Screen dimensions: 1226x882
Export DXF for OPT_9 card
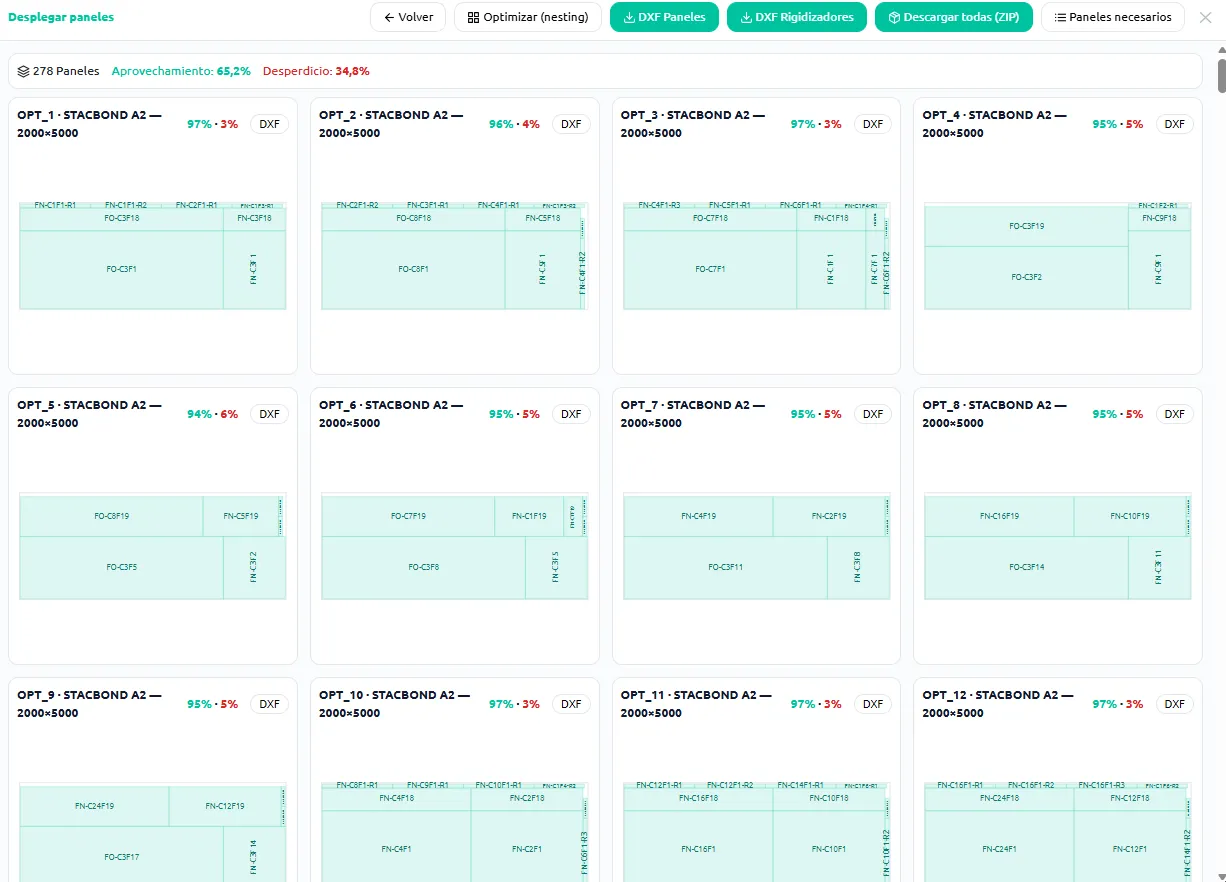tap(269, 704)
